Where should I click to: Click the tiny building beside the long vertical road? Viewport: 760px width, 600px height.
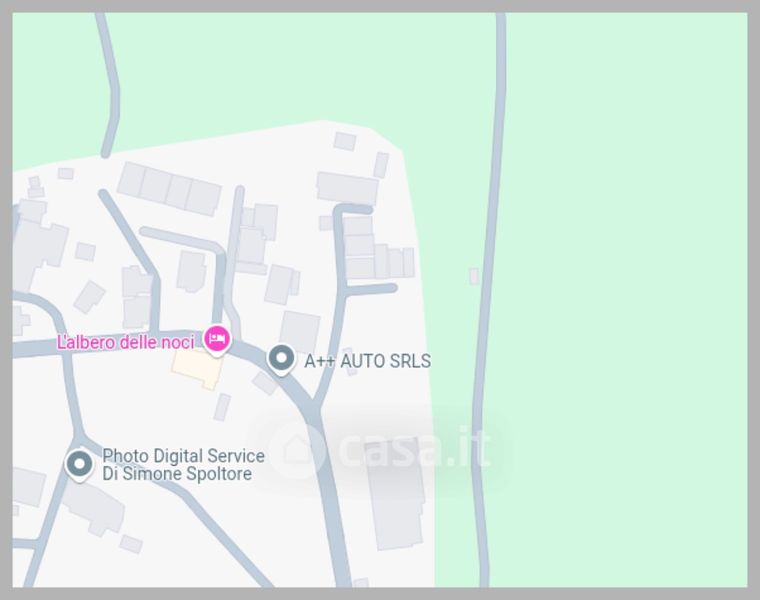(x=474, y=276)
